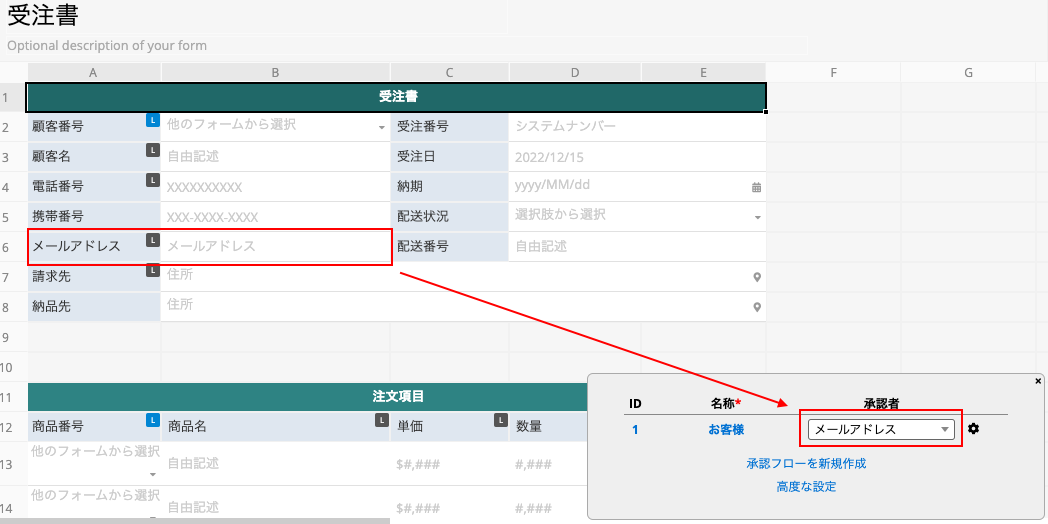Screen dimensions: 1048x524
Task: Expand the 配送状況 choice dropdown
Action: 757,217
